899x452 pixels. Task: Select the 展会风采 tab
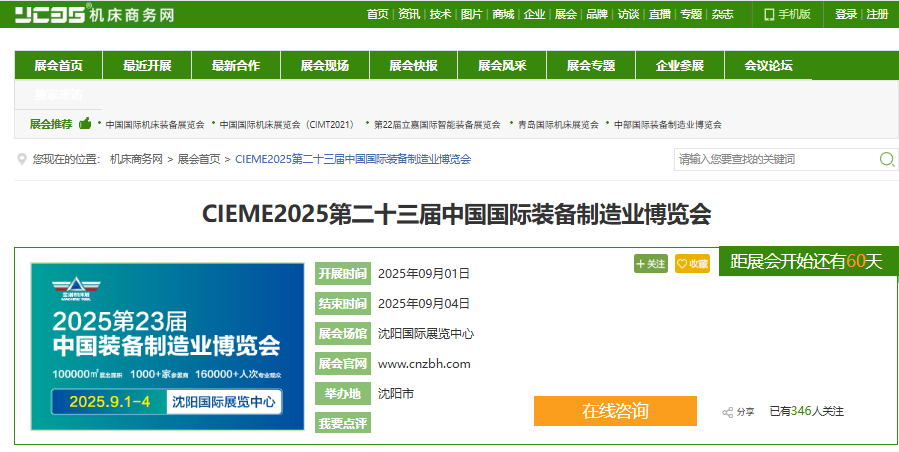pos(502,65)
